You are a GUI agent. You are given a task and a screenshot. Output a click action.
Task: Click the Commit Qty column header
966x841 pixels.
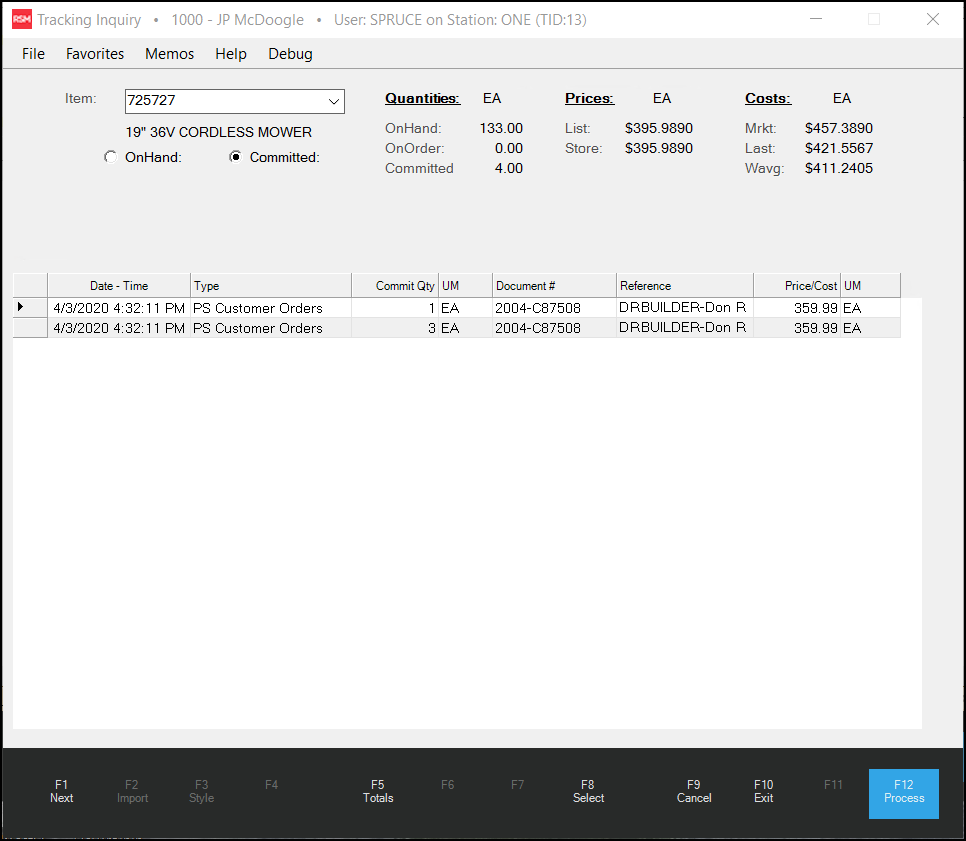pos(395,286)
